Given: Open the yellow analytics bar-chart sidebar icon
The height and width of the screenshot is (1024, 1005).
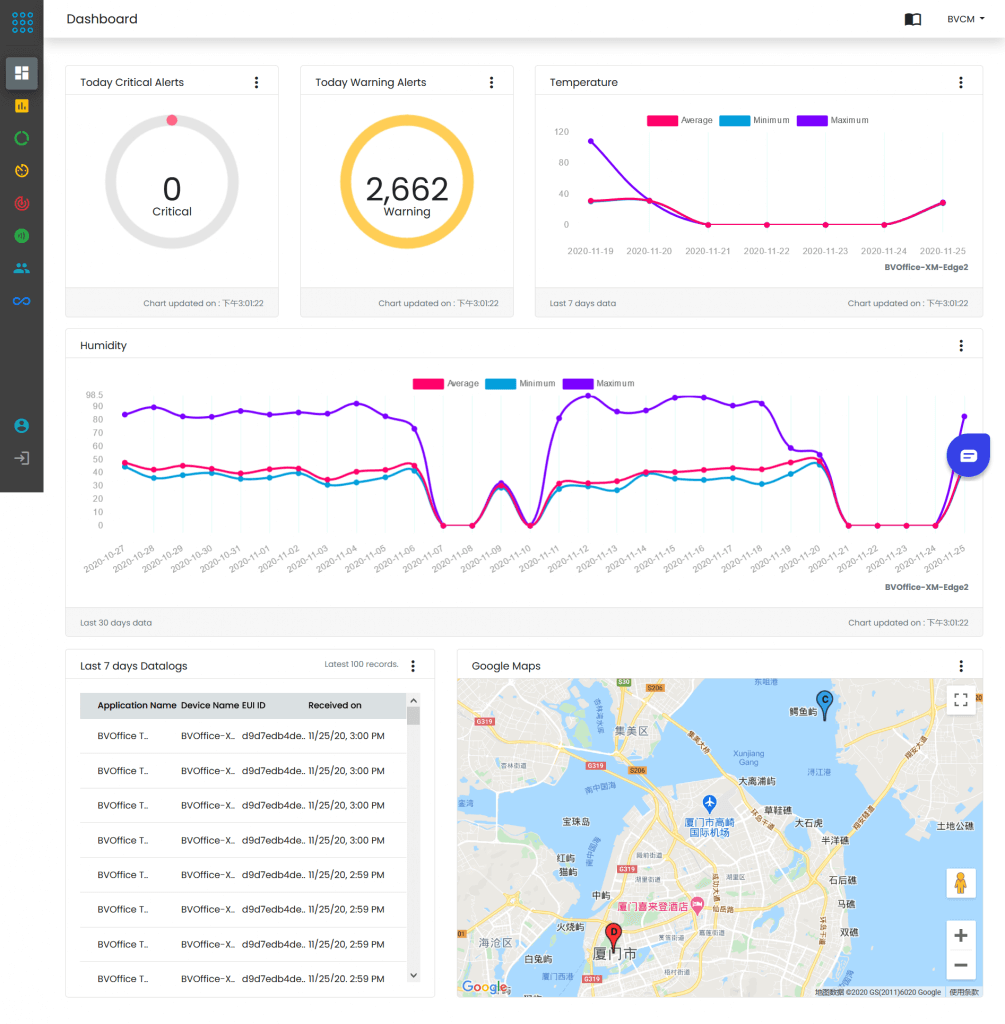Looking at the screenshot, I should point(22,105).
